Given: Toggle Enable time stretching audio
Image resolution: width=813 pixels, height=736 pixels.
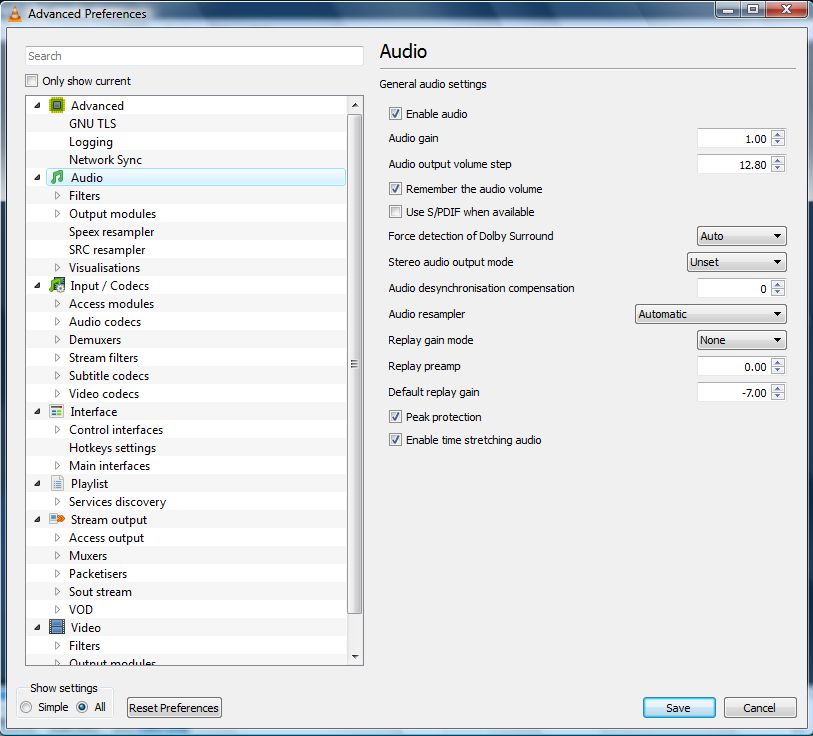Looking at the screenshot, I should 395,440.
